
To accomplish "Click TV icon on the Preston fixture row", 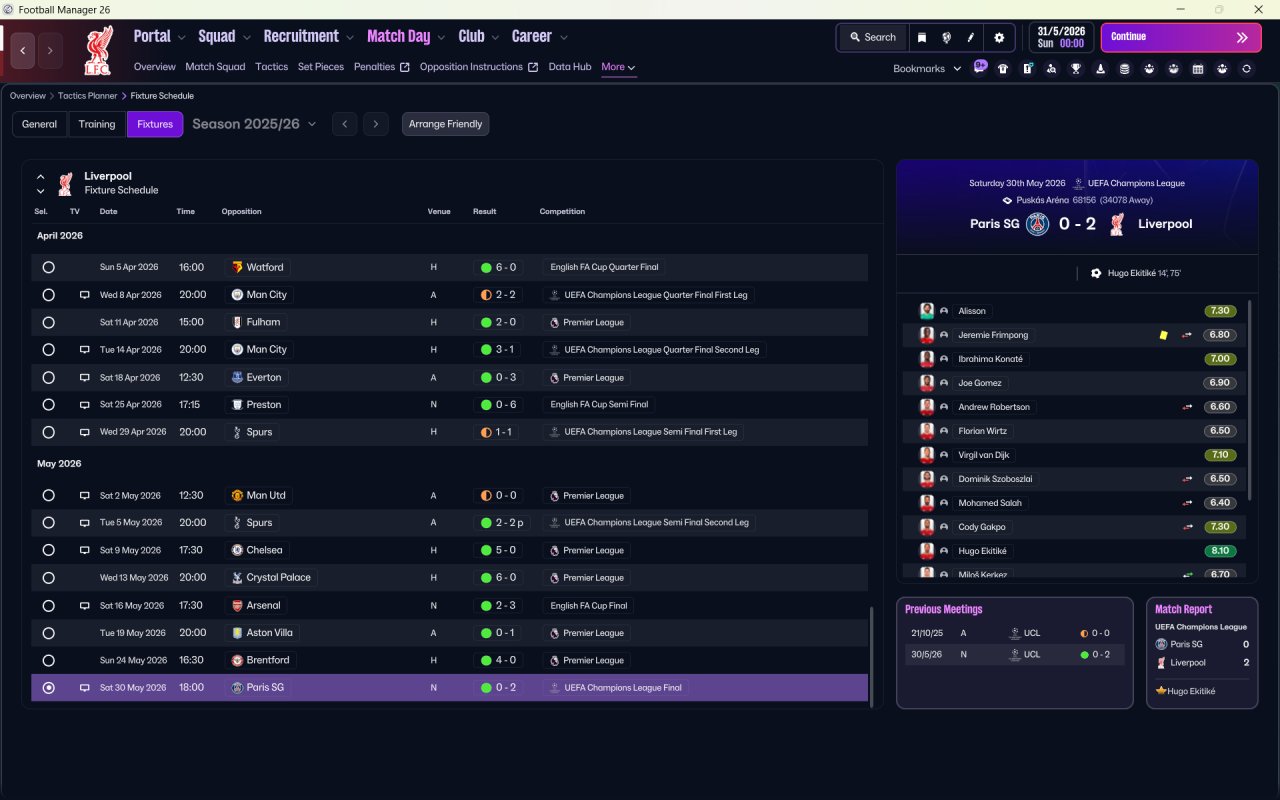I will 84,405.
